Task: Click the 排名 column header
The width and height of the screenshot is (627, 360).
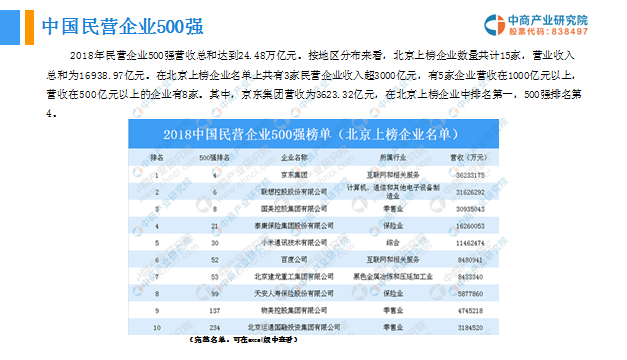Action: (x=157, y=158)
